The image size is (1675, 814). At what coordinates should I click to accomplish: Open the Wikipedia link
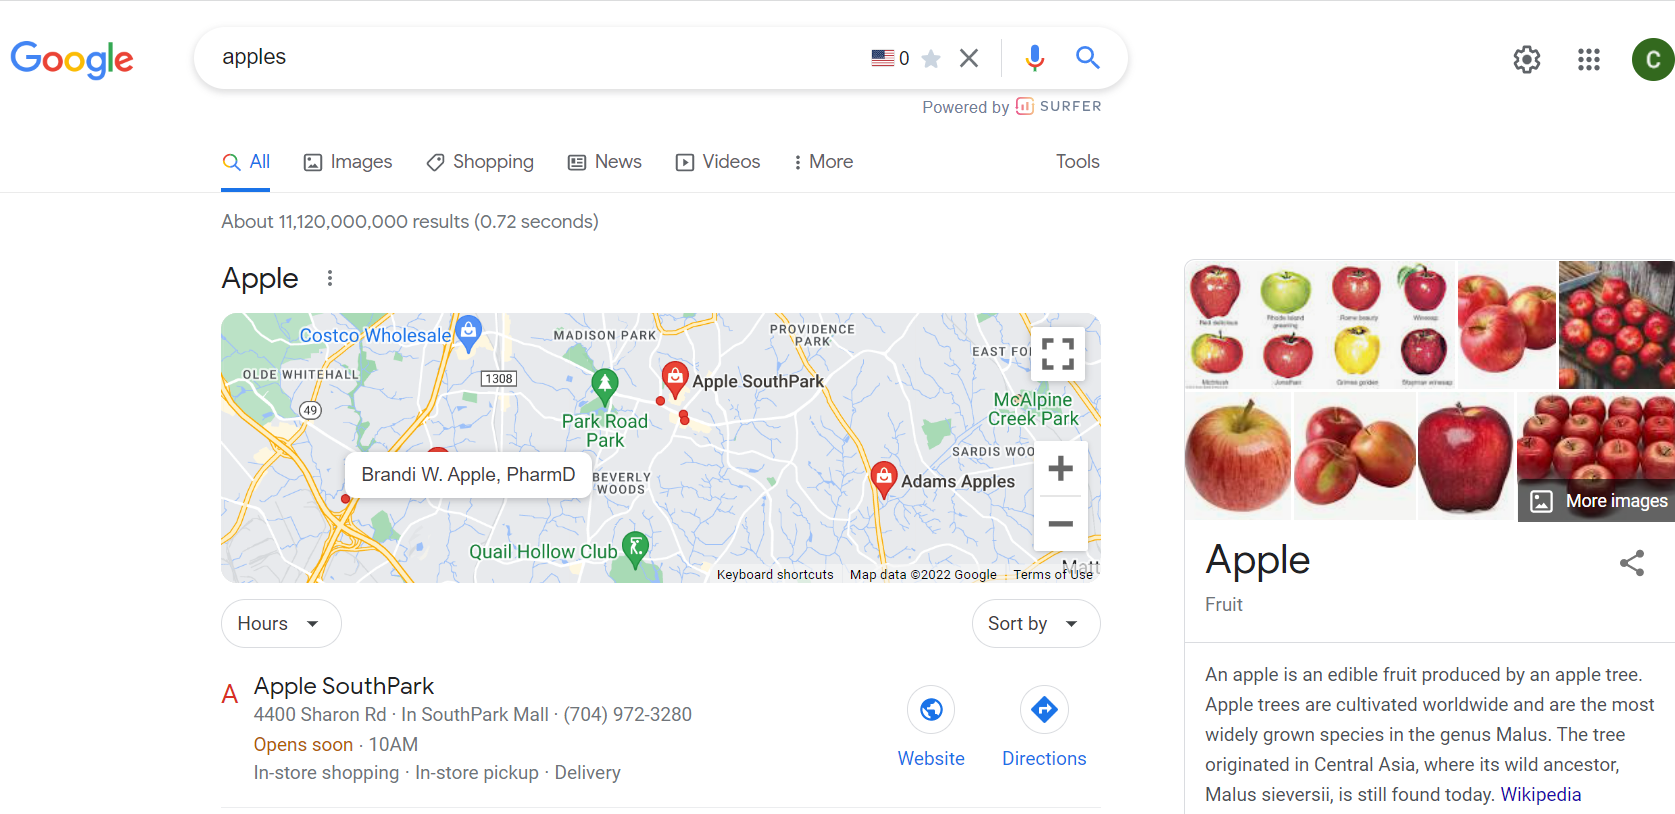[x=1541, y=794]
